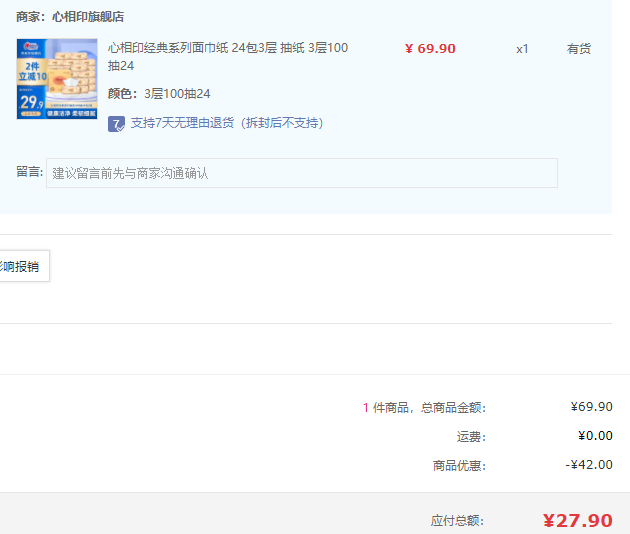Select the color option text 3层100抽24
The image size is (630, 534).
(177, 94)
